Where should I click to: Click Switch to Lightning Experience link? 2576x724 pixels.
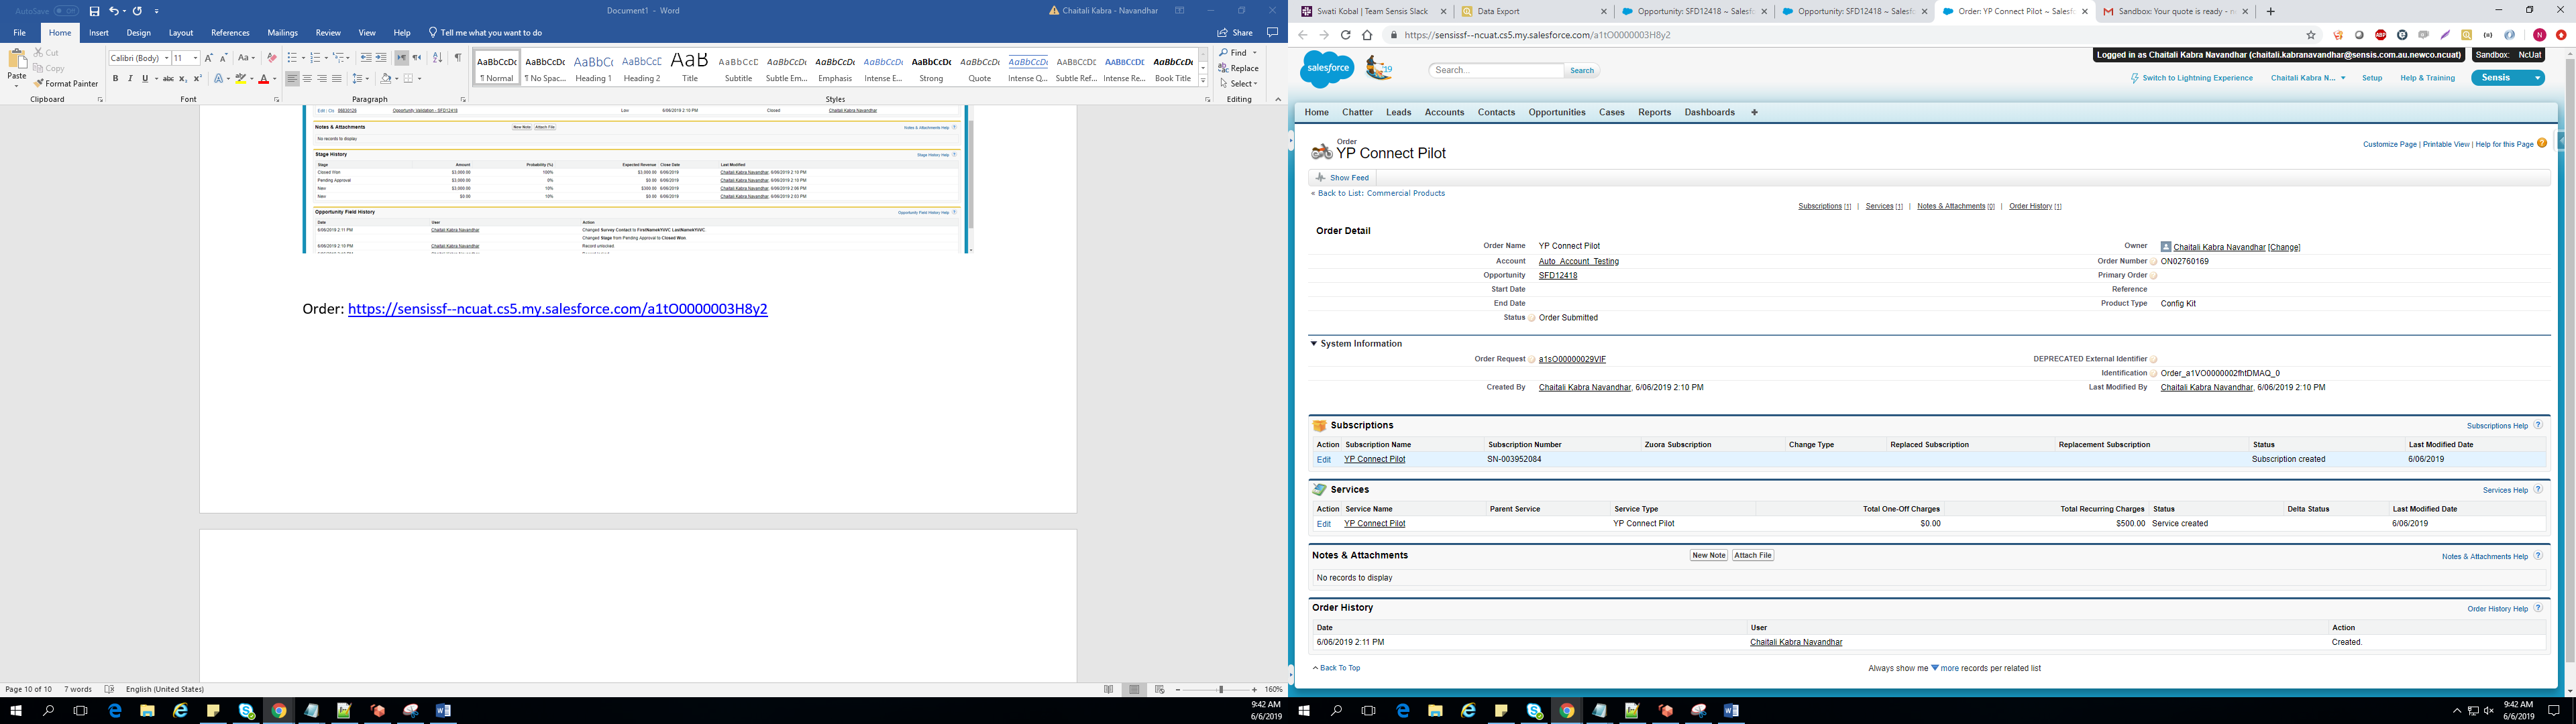pos(2191,78)
